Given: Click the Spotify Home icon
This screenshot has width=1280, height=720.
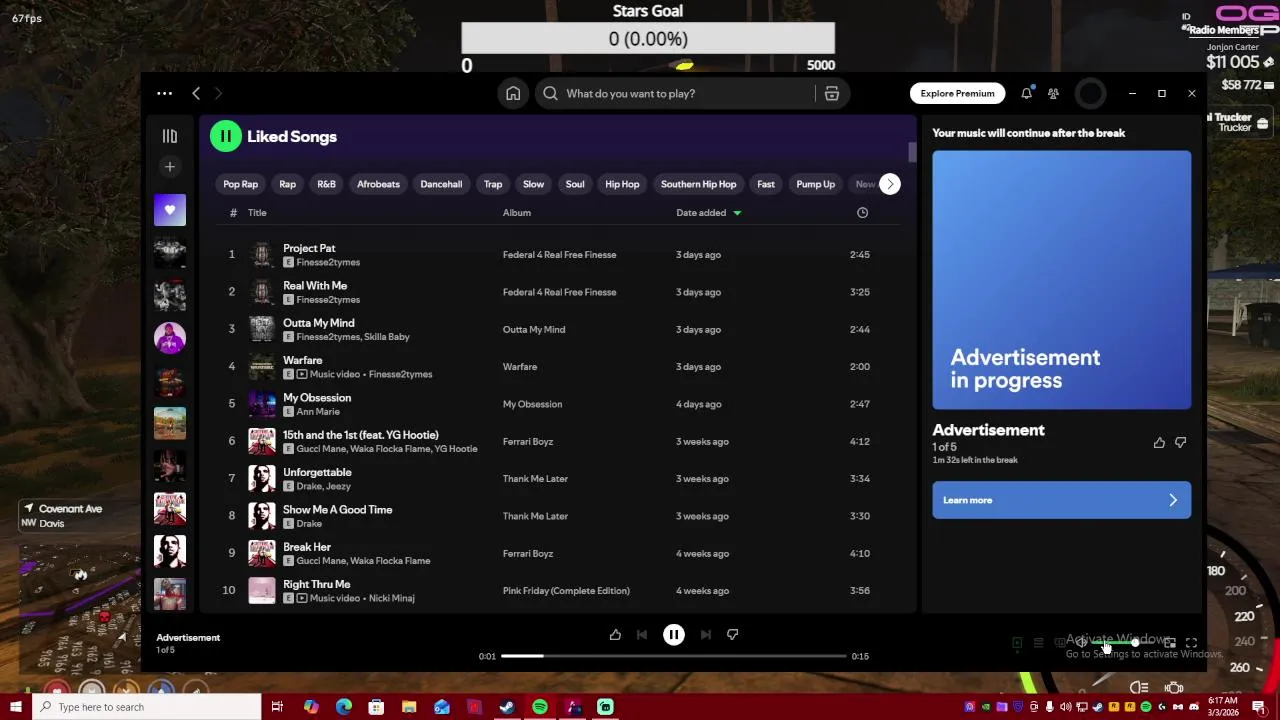Looking at the screenshot, I should point(513,93).
